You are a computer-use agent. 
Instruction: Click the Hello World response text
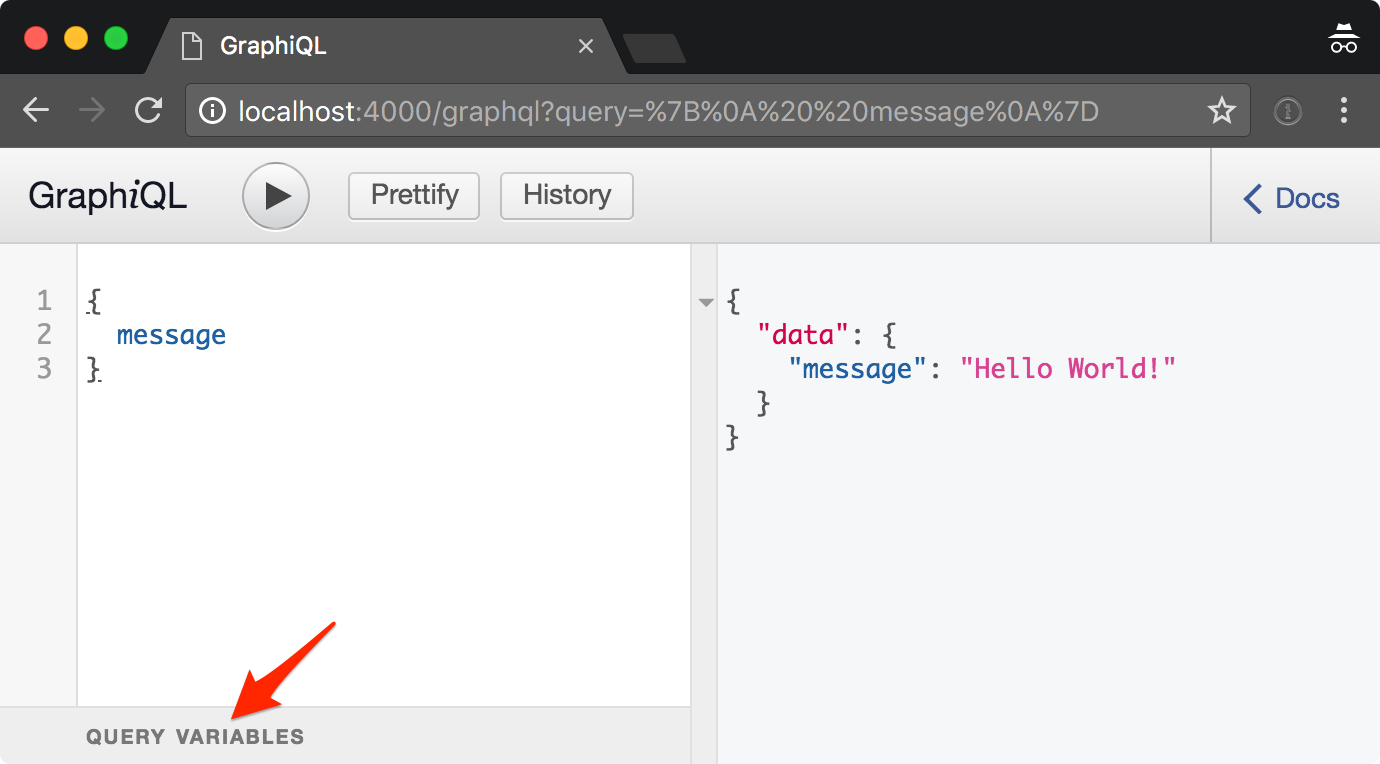point(1069,368)
